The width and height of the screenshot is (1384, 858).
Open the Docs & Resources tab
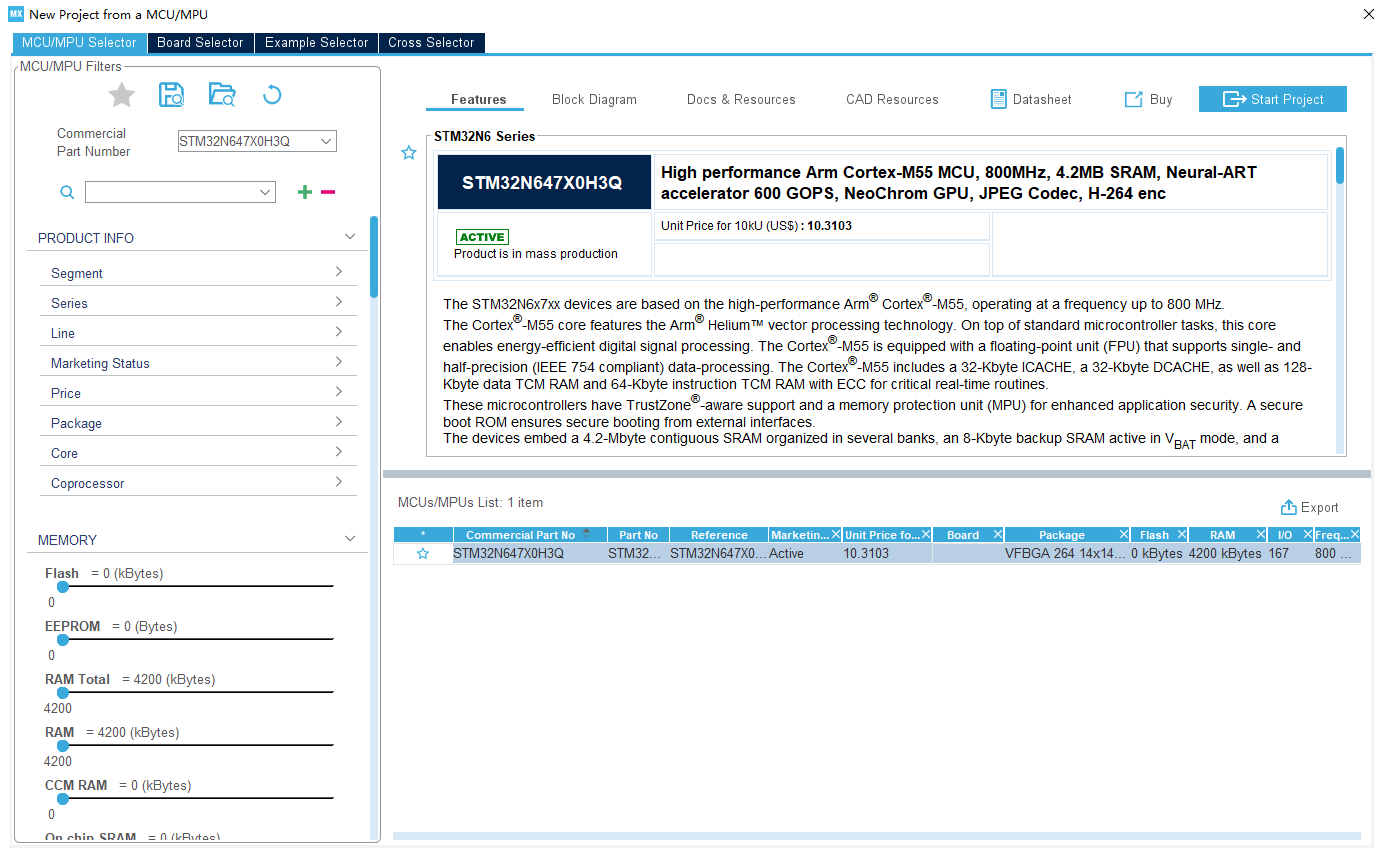[741, 99]
